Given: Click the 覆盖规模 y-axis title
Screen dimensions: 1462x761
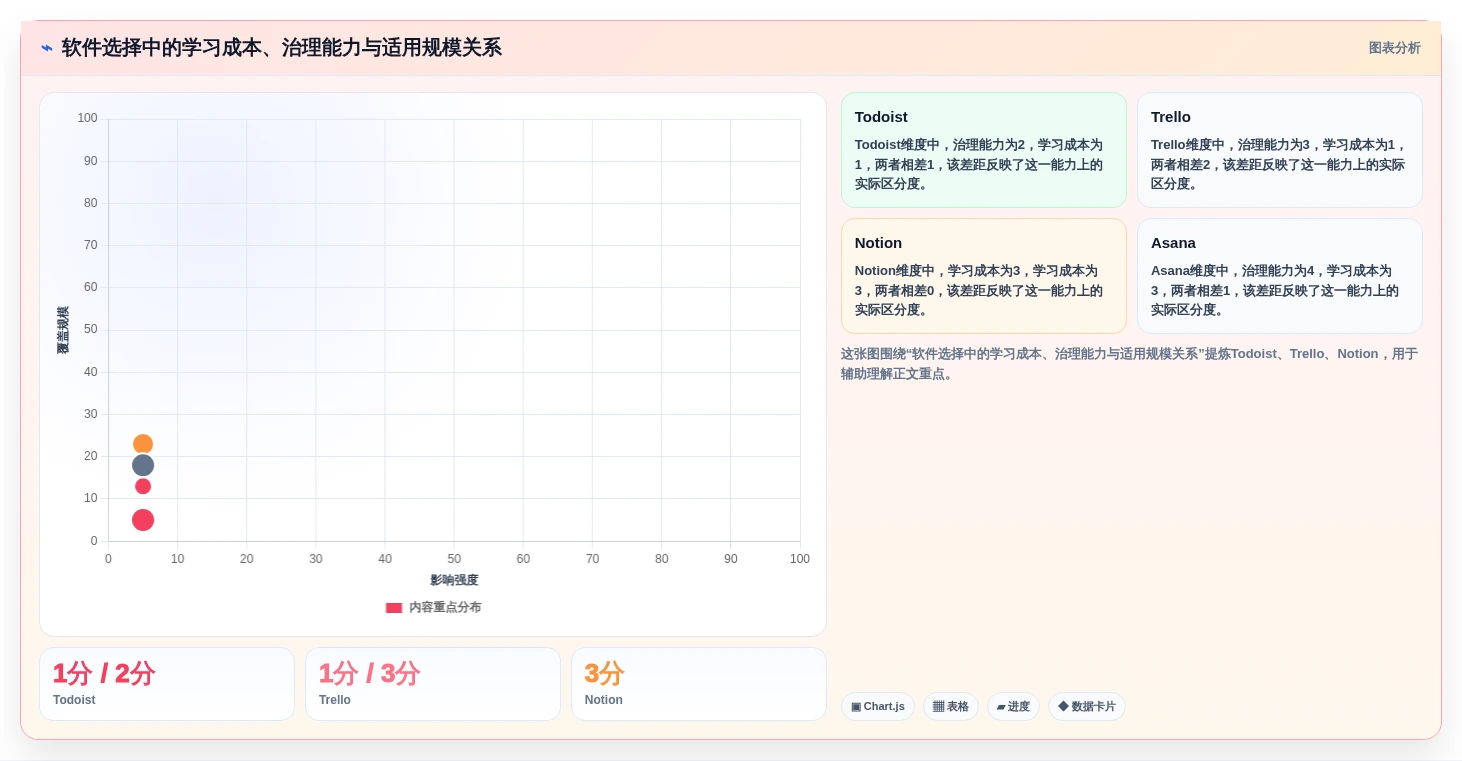Looking at the screenshot, I should (x=63, y=330).
